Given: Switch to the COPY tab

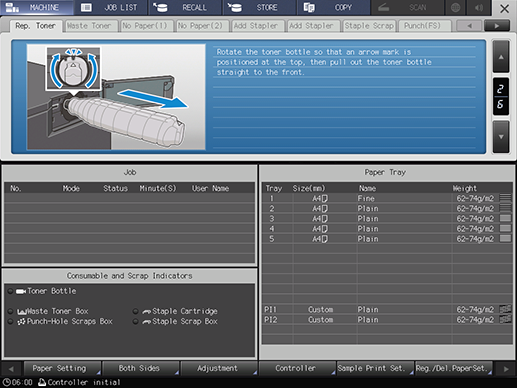Looking at the screenshot, I should [333, 7].
